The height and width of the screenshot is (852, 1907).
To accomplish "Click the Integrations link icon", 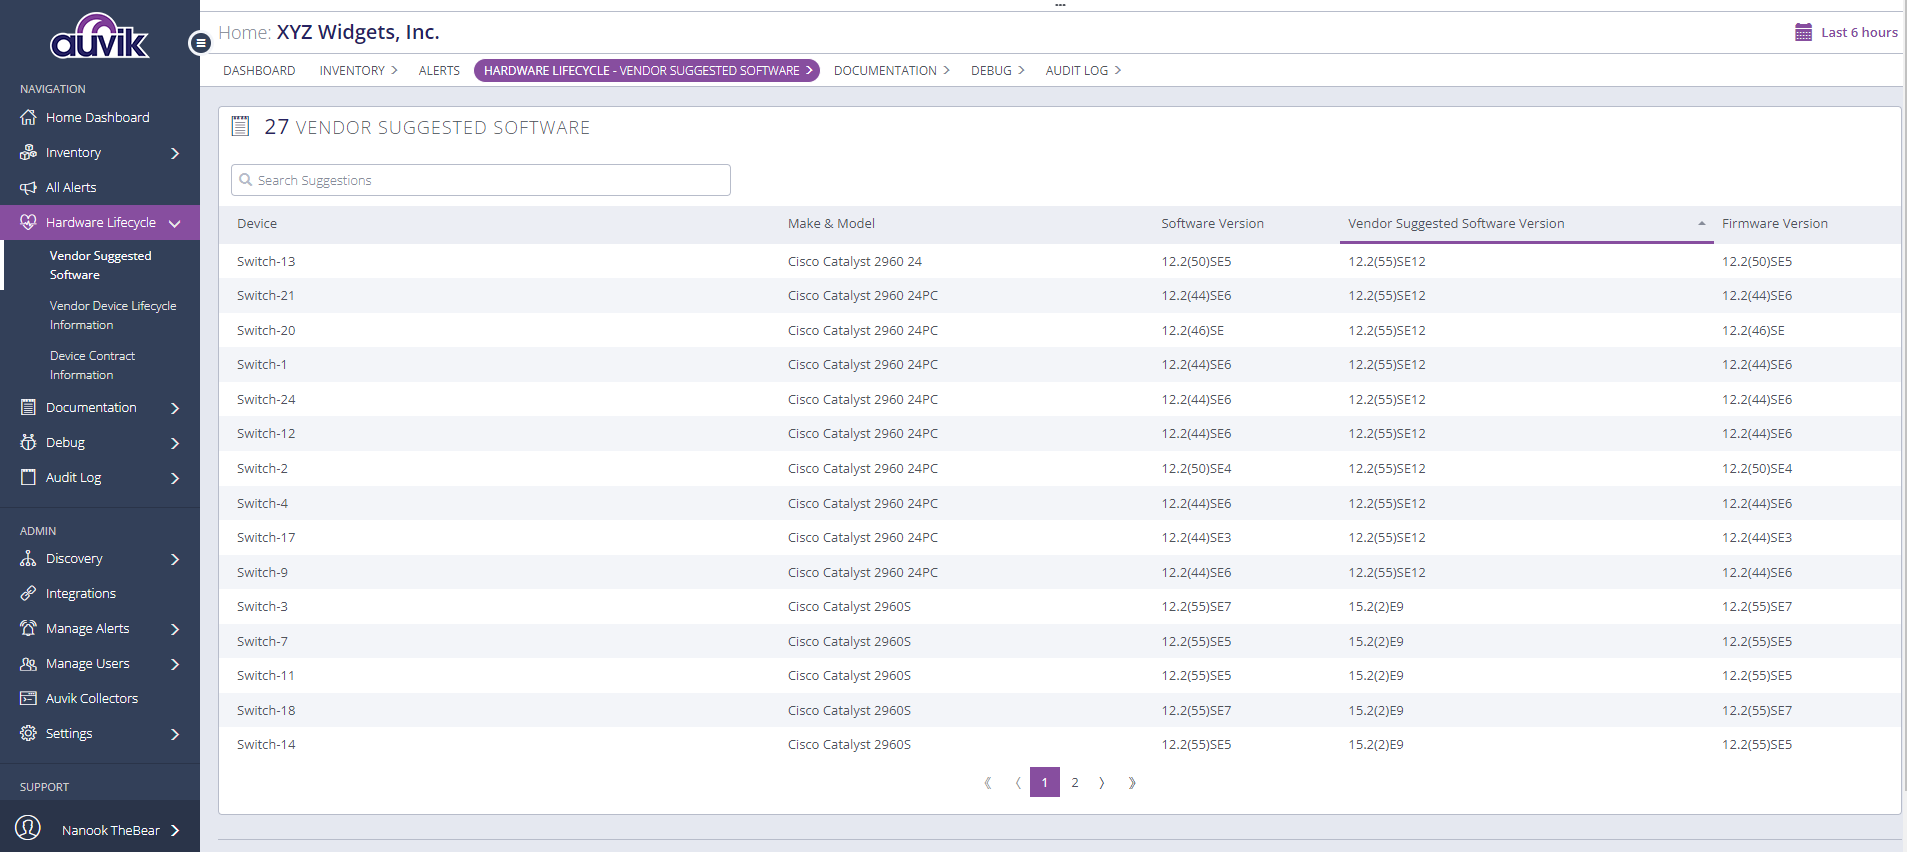I will point(28,593).
